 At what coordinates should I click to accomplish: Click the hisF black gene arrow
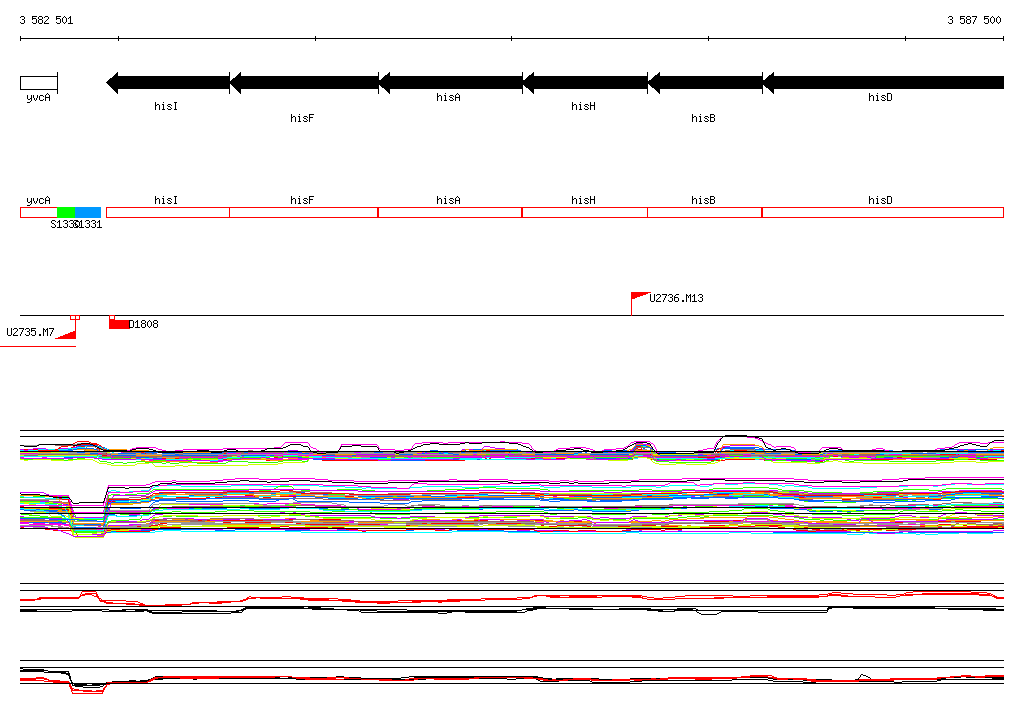[x=304, y=83]
